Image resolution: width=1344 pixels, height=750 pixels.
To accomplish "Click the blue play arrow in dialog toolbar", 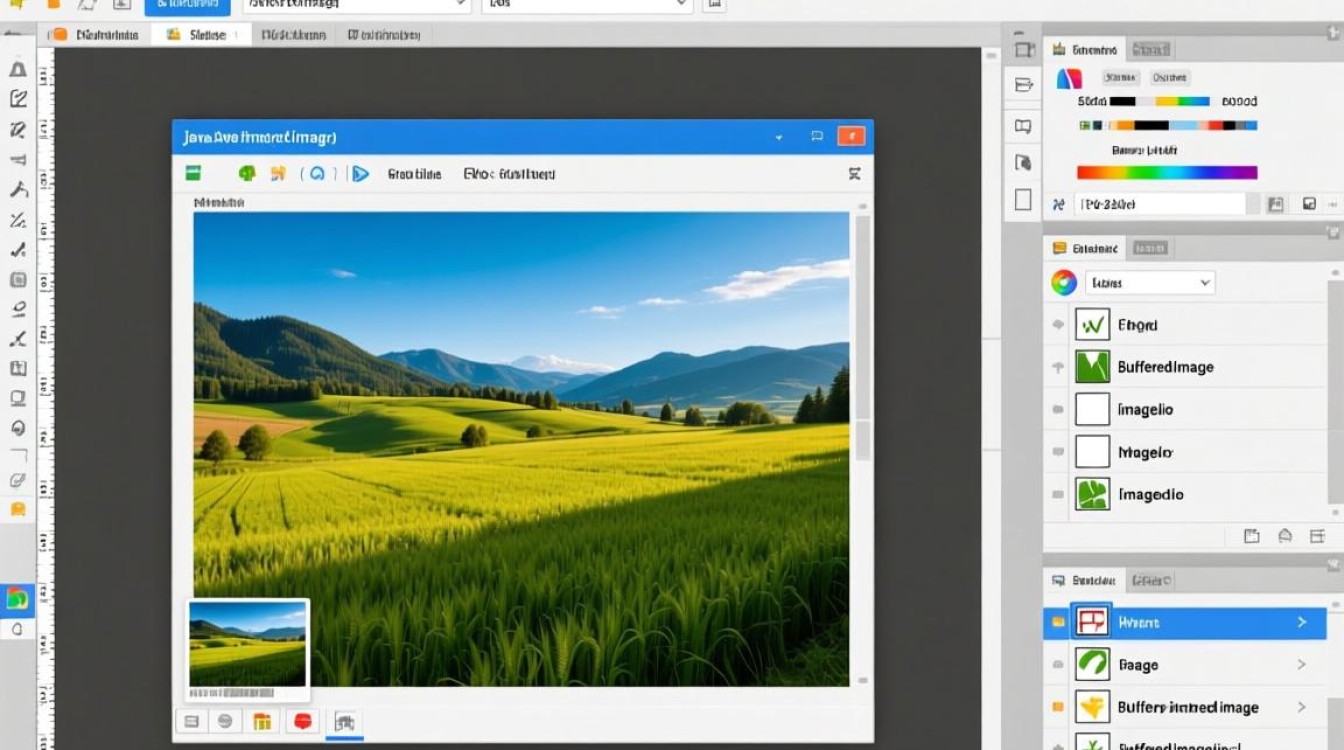I will 360,174.
